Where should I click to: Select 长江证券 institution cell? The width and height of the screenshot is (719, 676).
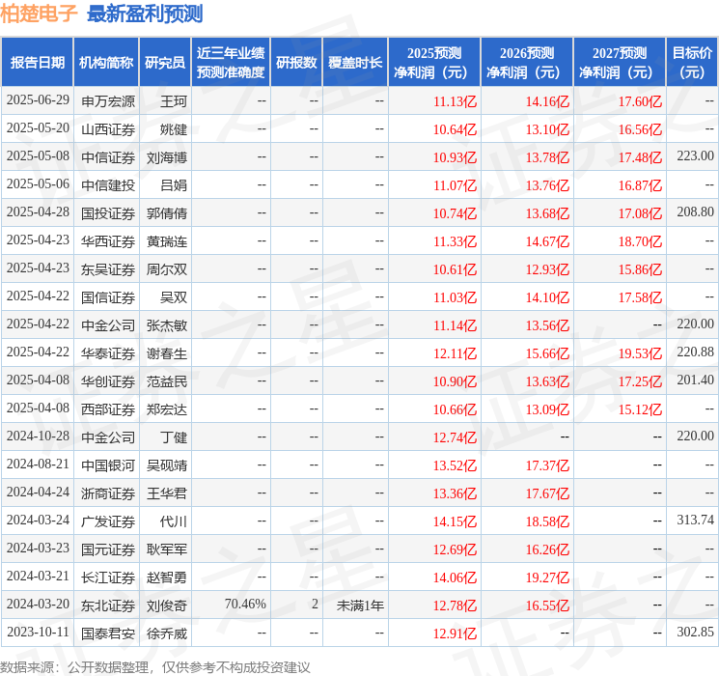coord(108,577)
